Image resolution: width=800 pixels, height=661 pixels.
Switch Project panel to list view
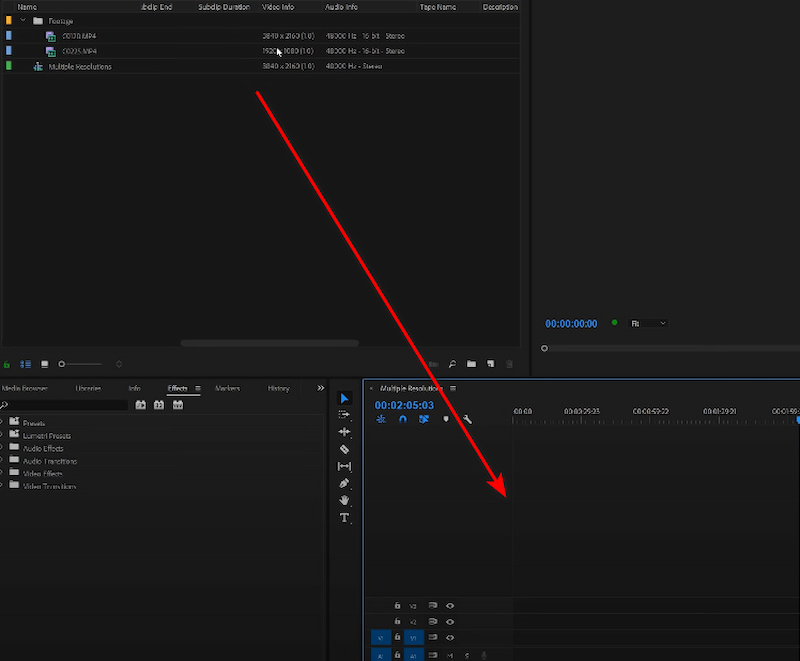25,364
